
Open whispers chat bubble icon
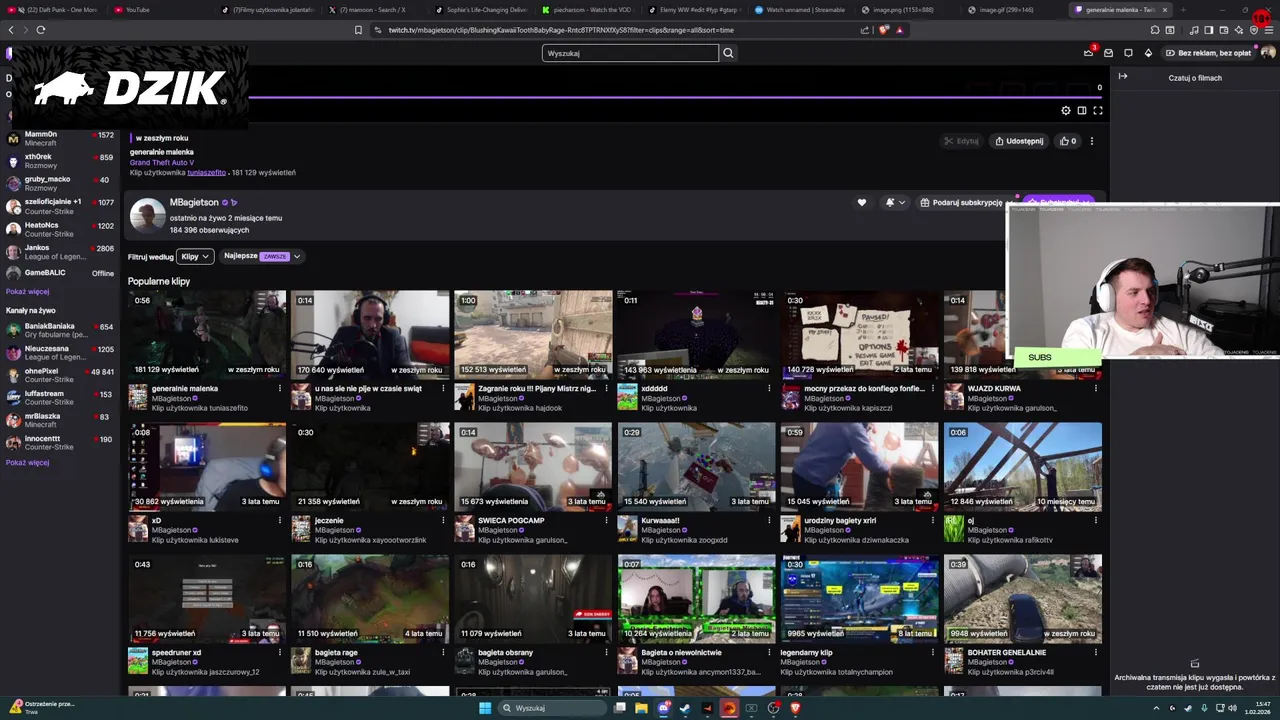1129,53
